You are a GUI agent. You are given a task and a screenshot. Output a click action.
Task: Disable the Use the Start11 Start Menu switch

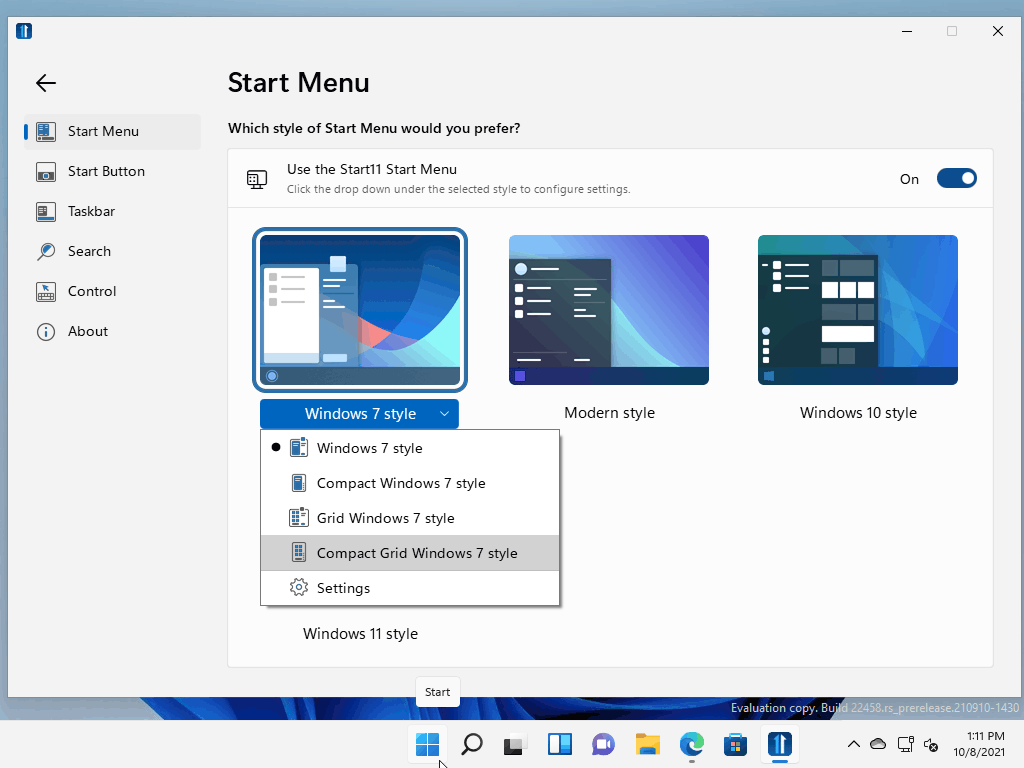956,178
